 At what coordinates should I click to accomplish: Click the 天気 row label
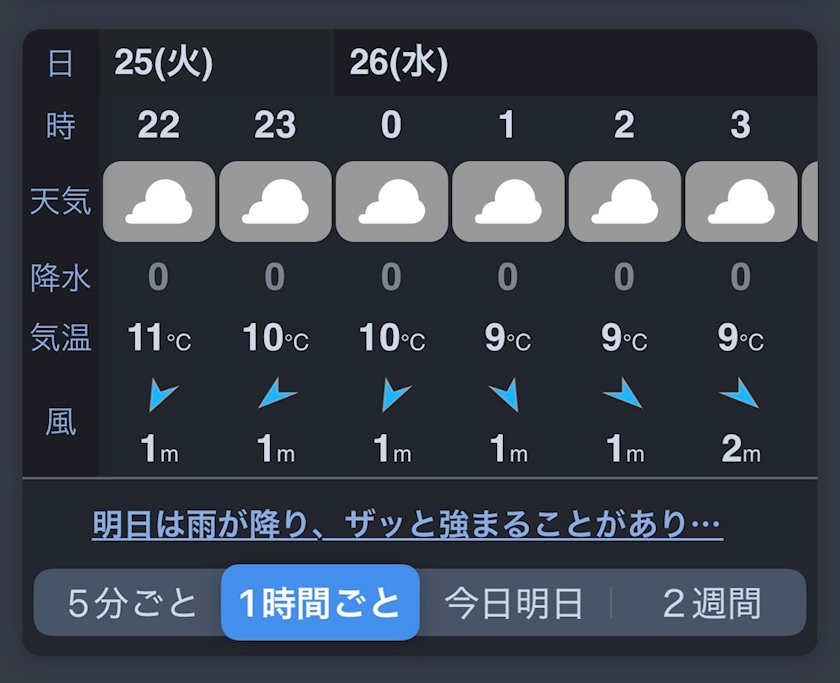tap(61, 202)
